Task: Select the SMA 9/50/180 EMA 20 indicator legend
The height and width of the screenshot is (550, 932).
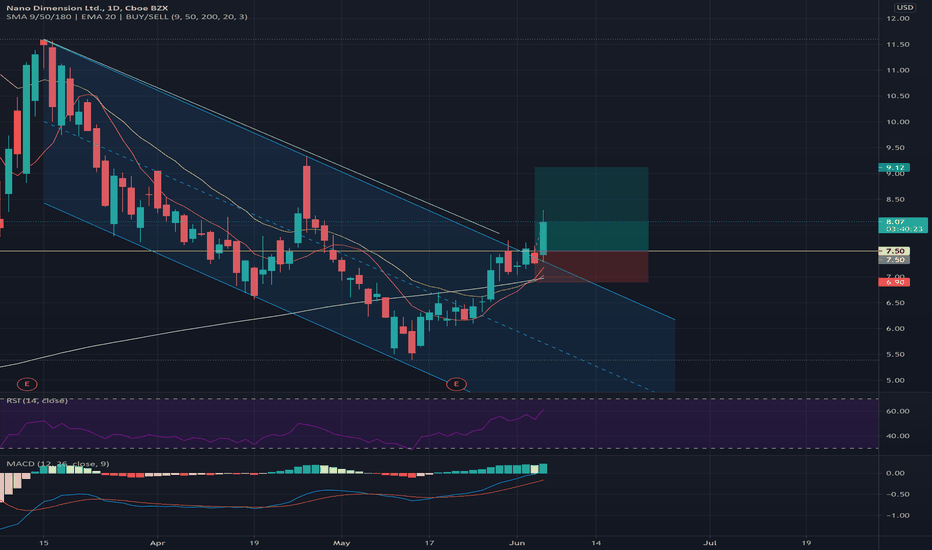Action: click(x=127, y=17)
